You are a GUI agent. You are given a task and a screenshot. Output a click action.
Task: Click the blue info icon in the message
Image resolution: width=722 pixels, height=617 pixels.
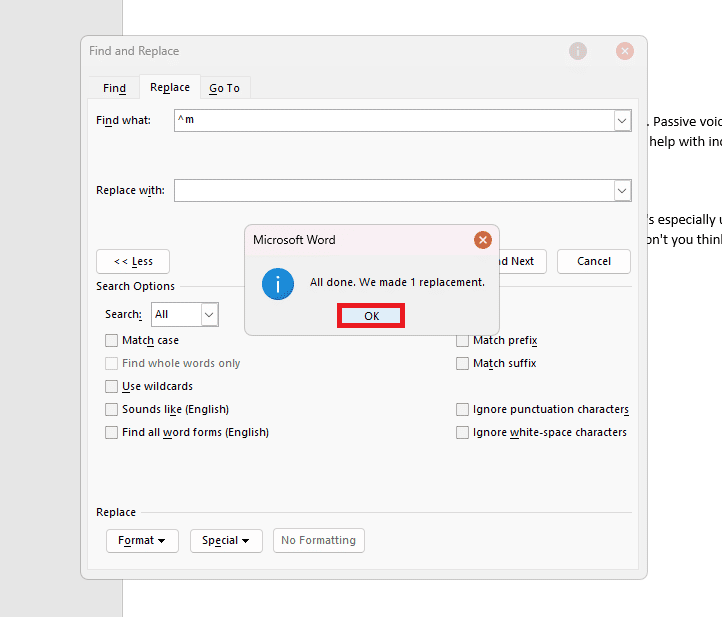tap(278, 284)
